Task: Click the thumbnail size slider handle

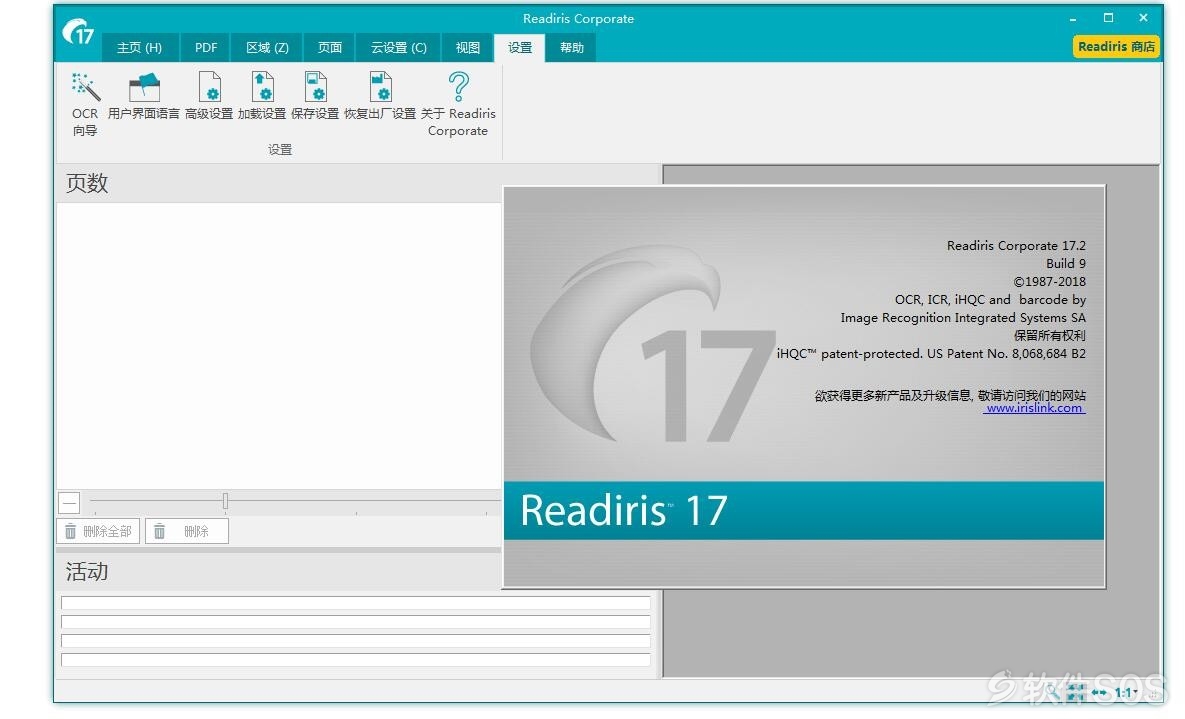Action: [x=225, y=501]
